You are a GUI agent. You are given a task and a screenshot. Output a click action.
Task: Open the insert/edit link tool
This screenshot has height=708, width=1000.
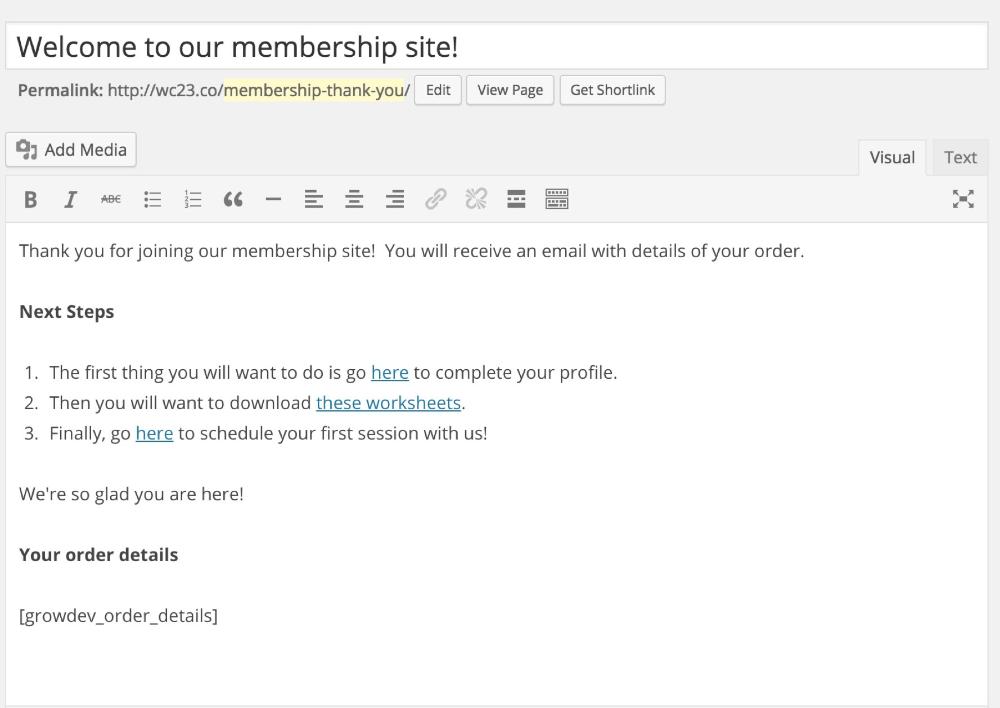(436, 200)
